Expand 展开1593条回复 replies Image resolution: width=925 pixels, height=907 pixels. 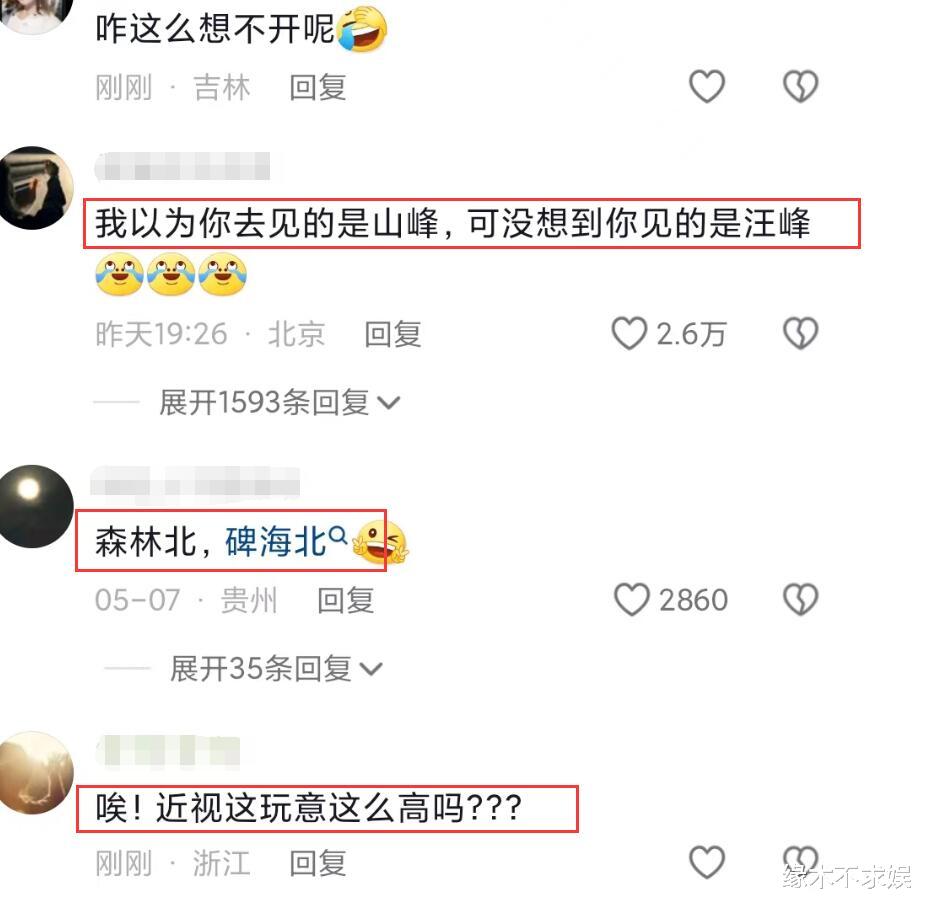click(280, 403)
